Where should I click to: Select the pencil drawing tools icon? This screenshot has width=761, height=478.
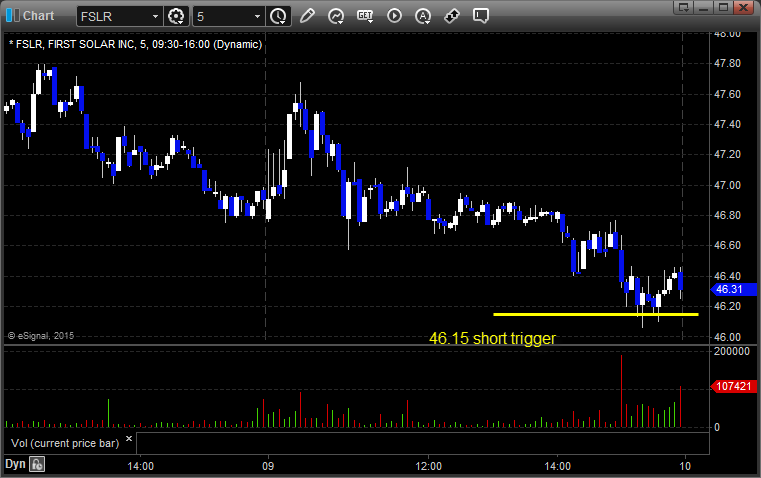click(x=307, y=16)
